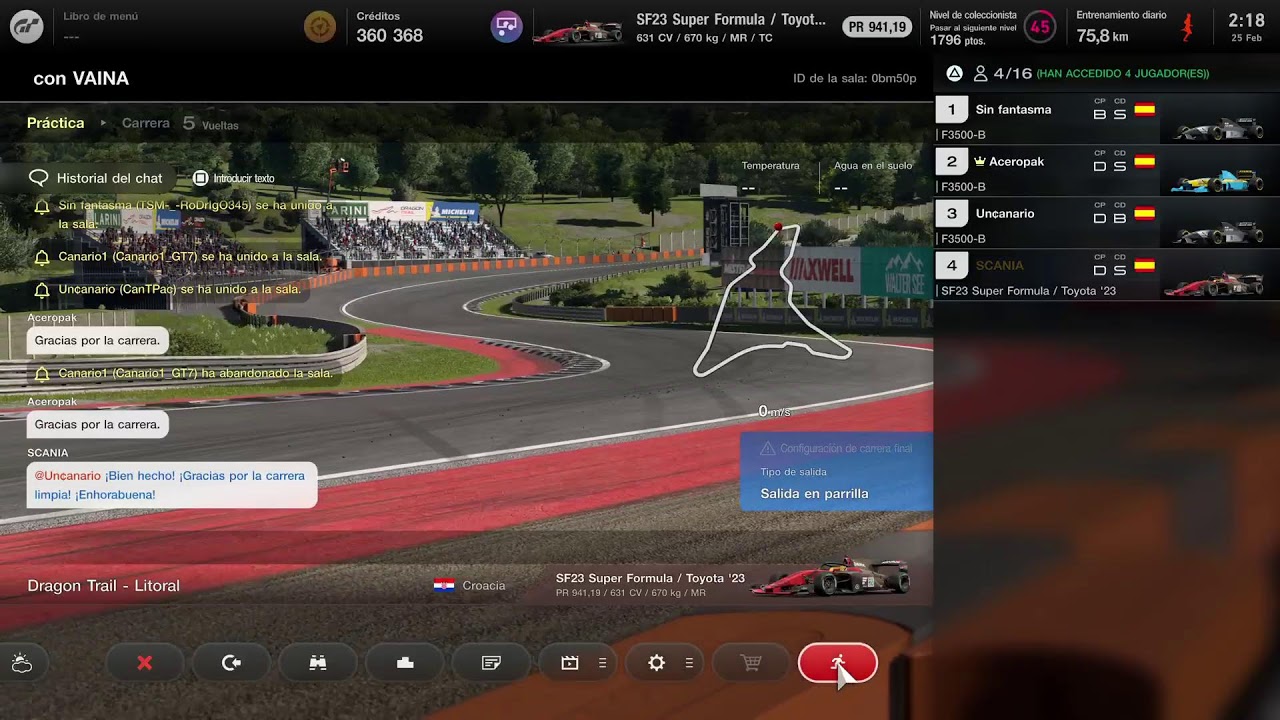The height and width of the screenshot is (720, 1280).
Task: Click the 2:18 clock display
Action: point(1246,20)
